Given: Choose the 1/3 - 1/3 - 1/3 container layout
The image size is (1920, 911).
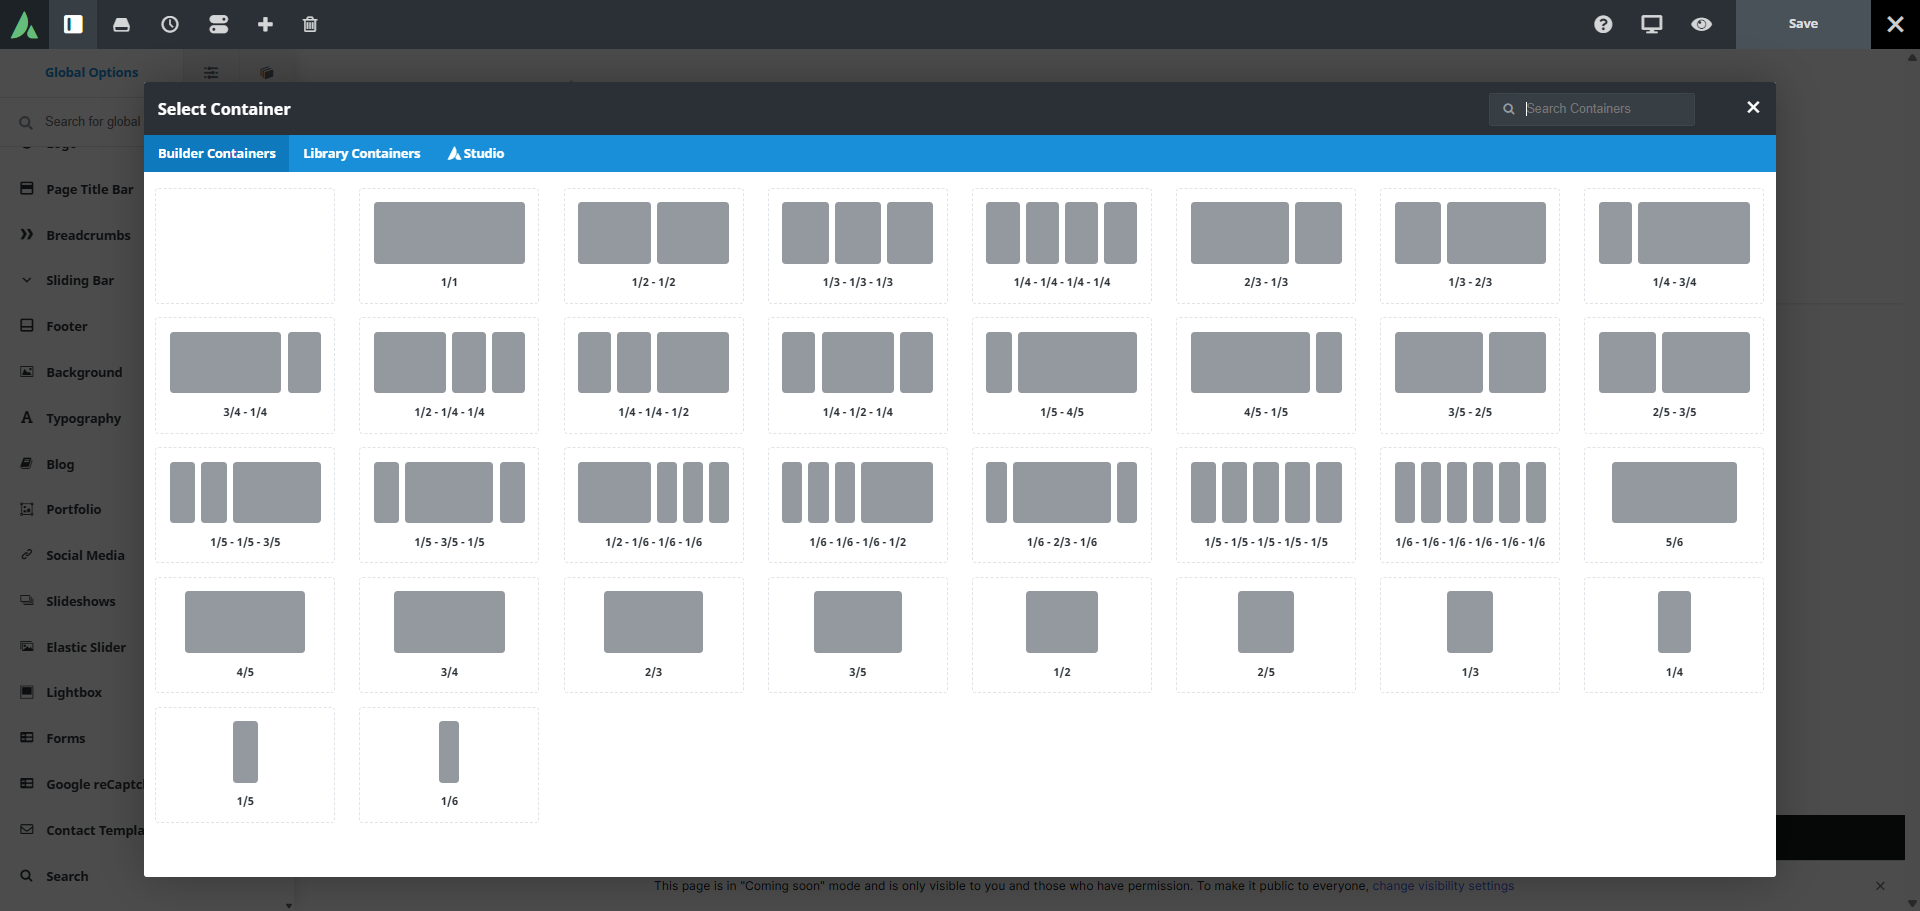Looking at the screenshot, I should point(857,245).
